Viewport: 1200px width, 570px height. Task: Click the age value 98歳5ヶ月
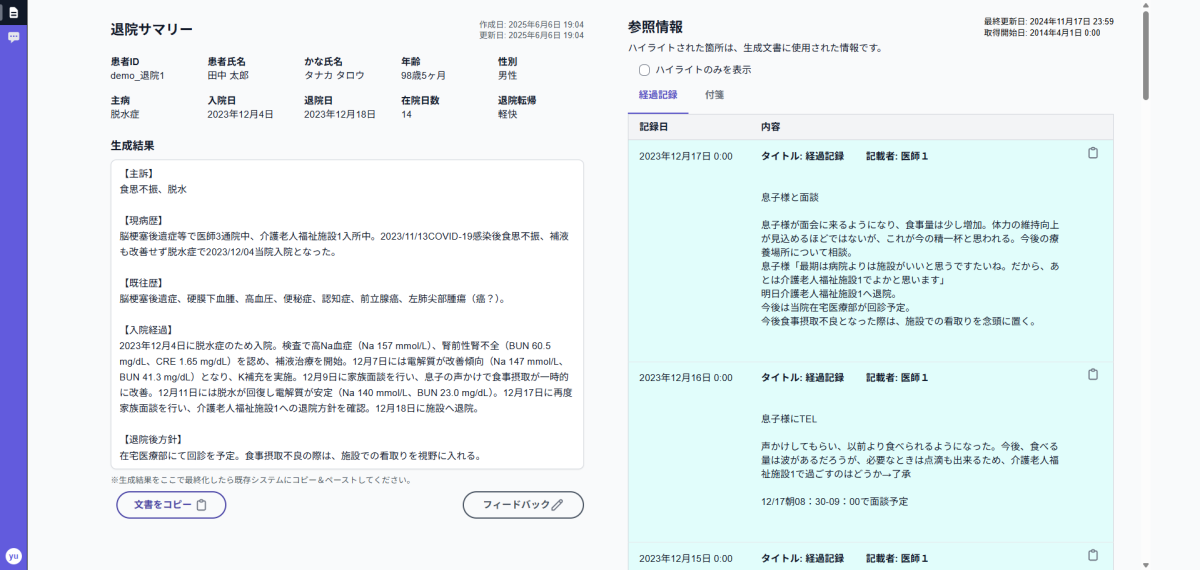[423, 75]
